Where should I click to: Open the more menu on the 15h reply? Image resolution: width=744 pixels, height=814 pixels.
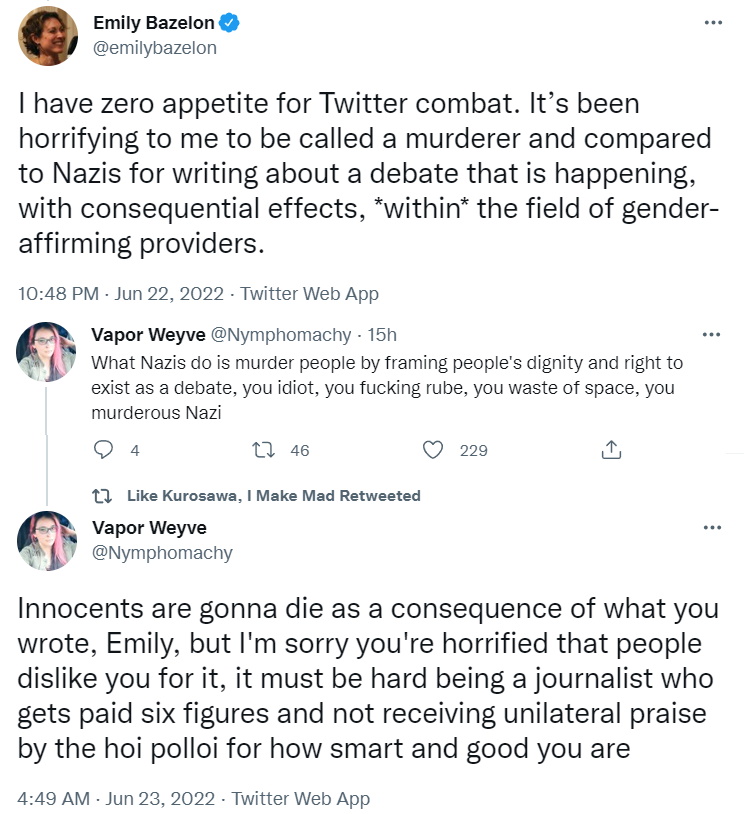712,335
